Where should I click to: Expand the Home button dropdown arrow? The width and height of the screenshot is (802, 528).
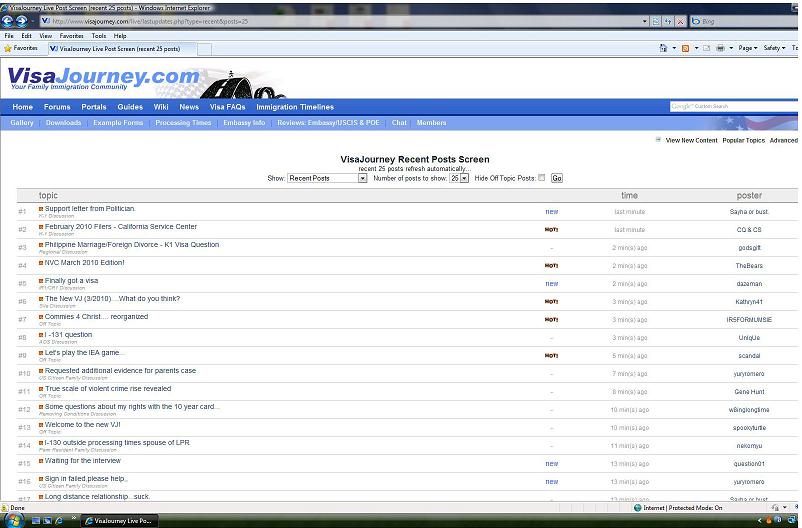(674, 48)
